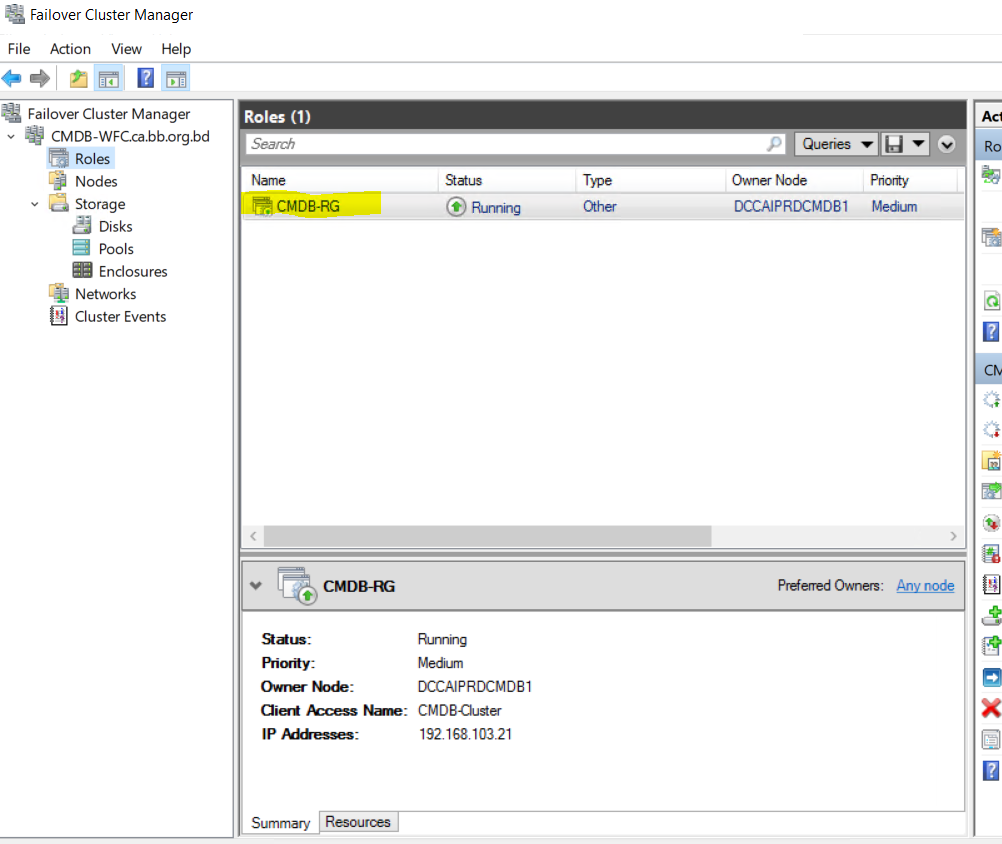This screenshot has width=1002, height=844.
Task: Click Medium in the Priority column
Action: point(894,206)
